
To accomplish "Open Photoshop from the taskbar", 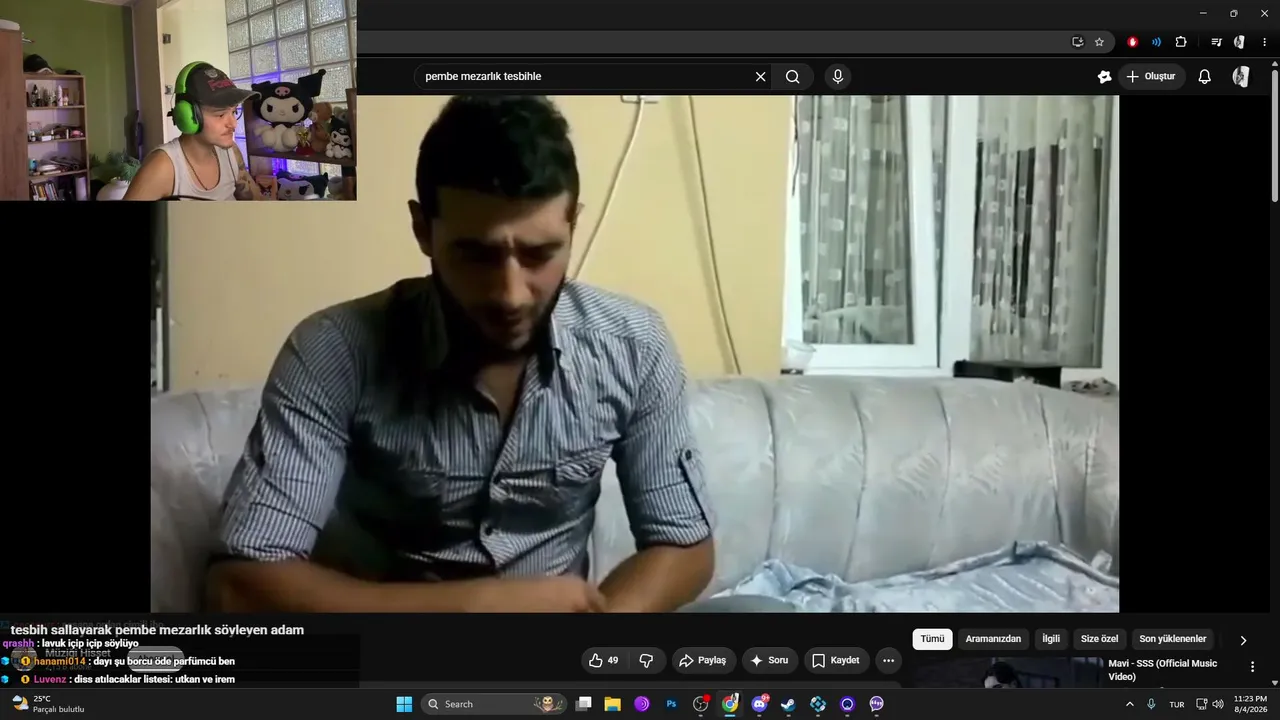I will click(672, 704).
